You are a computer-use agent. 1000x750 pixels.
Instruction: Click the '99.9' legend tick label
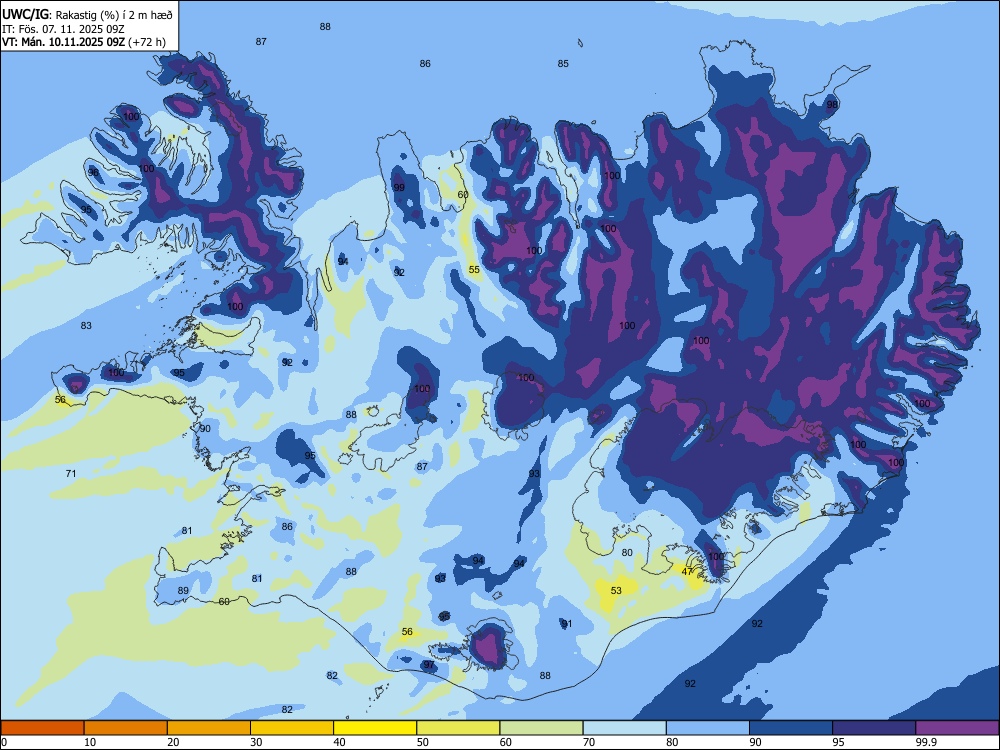click(x=926, y=742)
